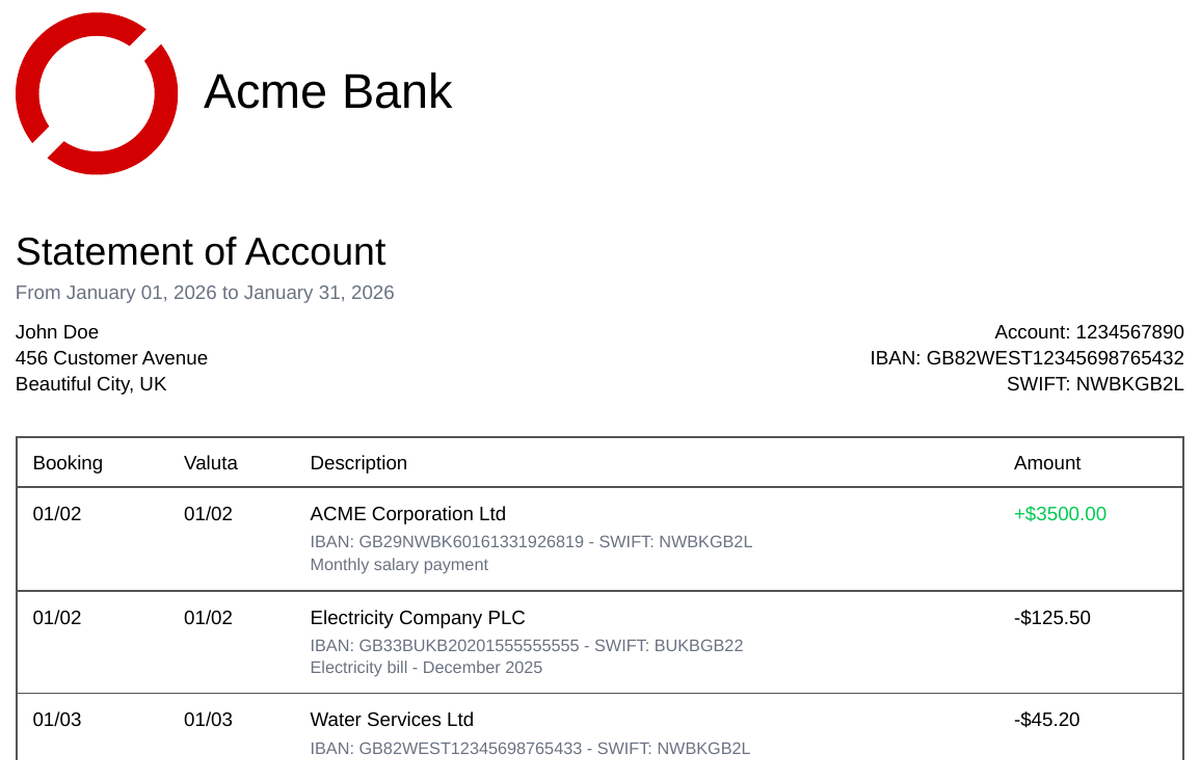Select the ACME Corporation Ltd transaction
Image resolution: width=1200 pixels, height=760 pixels.
(x=408, y=514)
